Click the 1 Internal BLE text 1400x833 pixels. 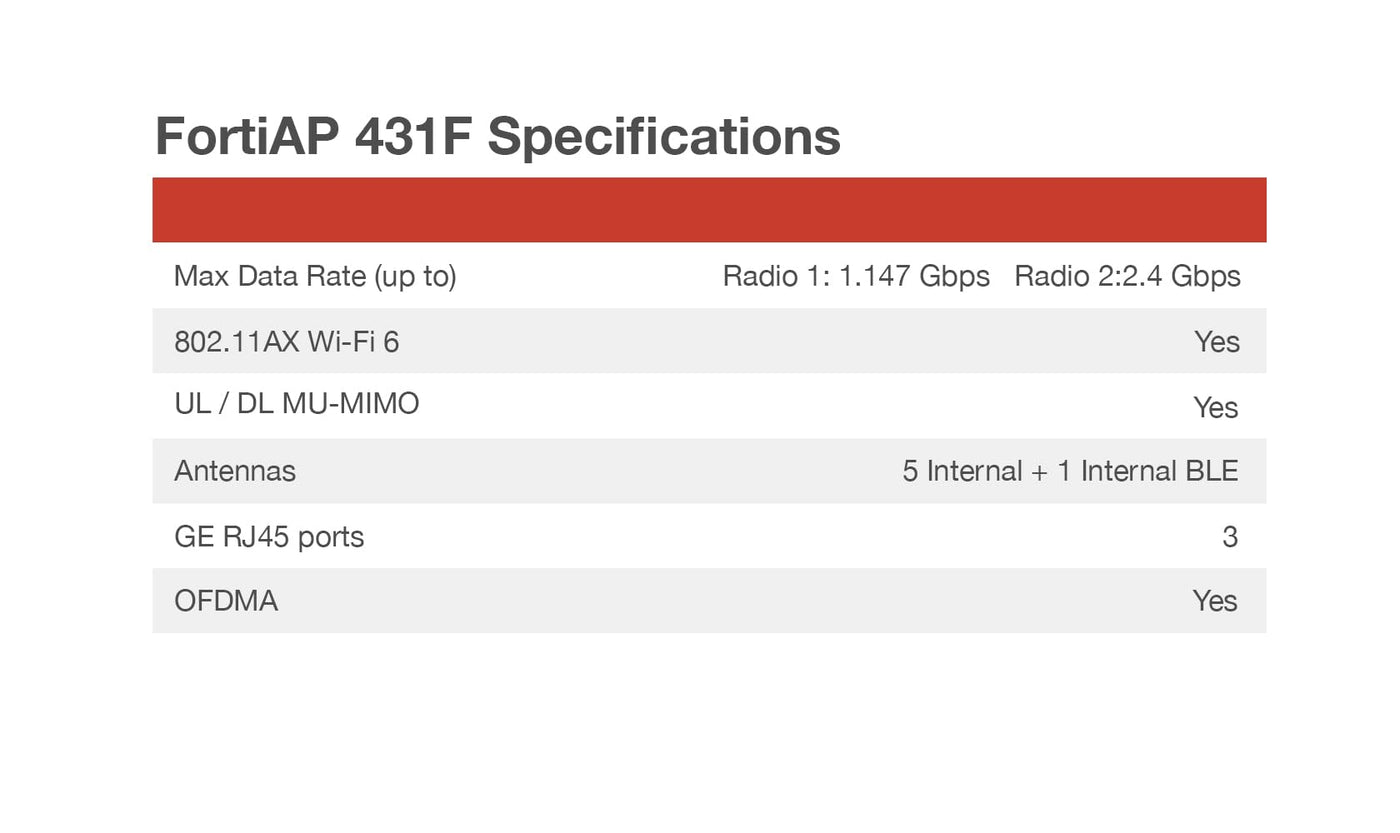pyautogui.click(x=1147, y=471)
